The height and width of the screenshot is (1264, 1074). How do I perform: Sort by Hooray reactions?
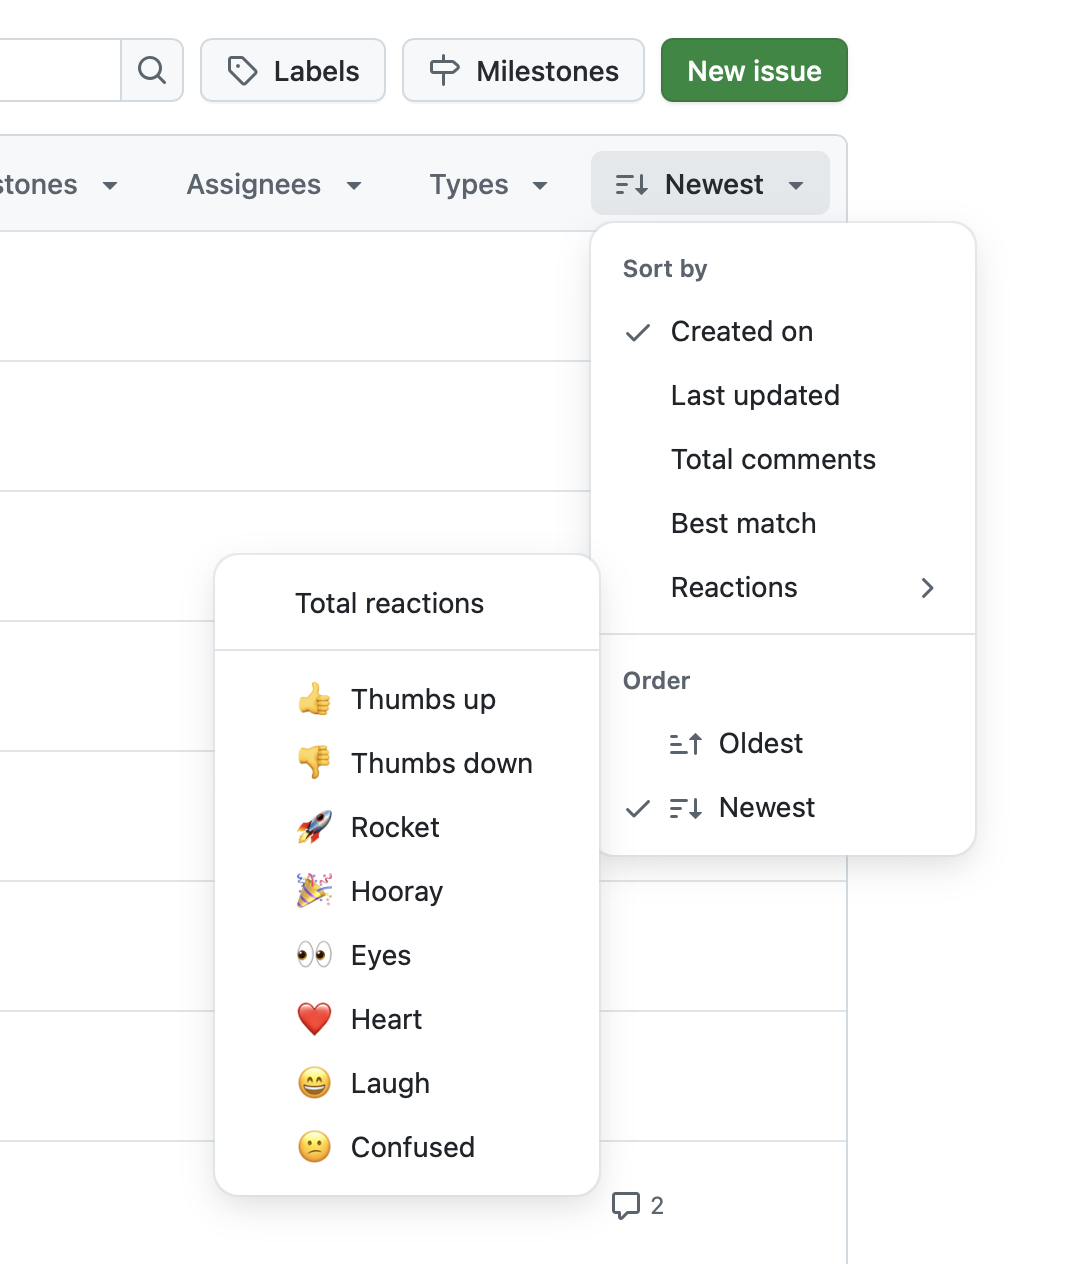tap(396, 891)
